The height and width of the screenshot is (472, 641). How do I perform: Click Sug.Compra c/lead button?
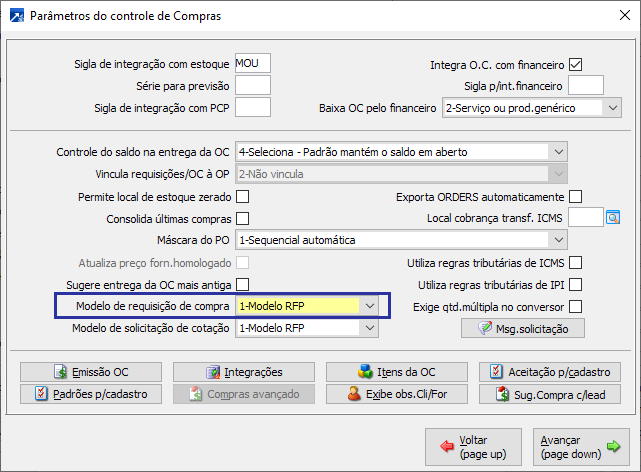tap(550, 394)
